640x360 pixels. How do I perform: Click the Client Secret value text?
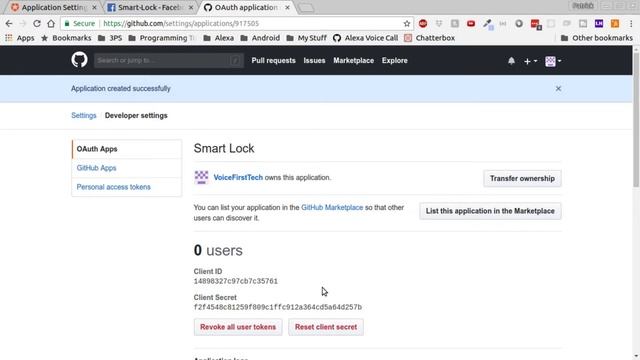click(x=278, y=307)
